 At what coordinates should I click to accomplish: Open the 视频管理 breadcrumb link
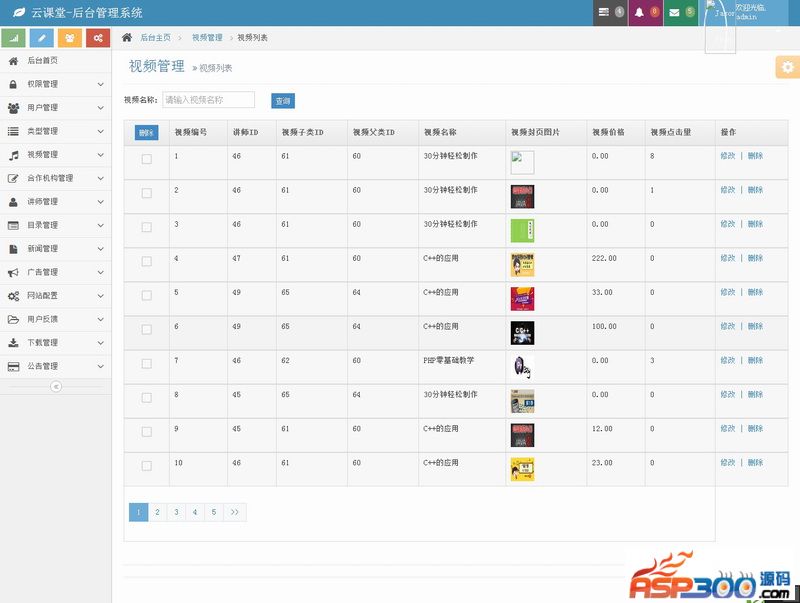click(207, 37)
